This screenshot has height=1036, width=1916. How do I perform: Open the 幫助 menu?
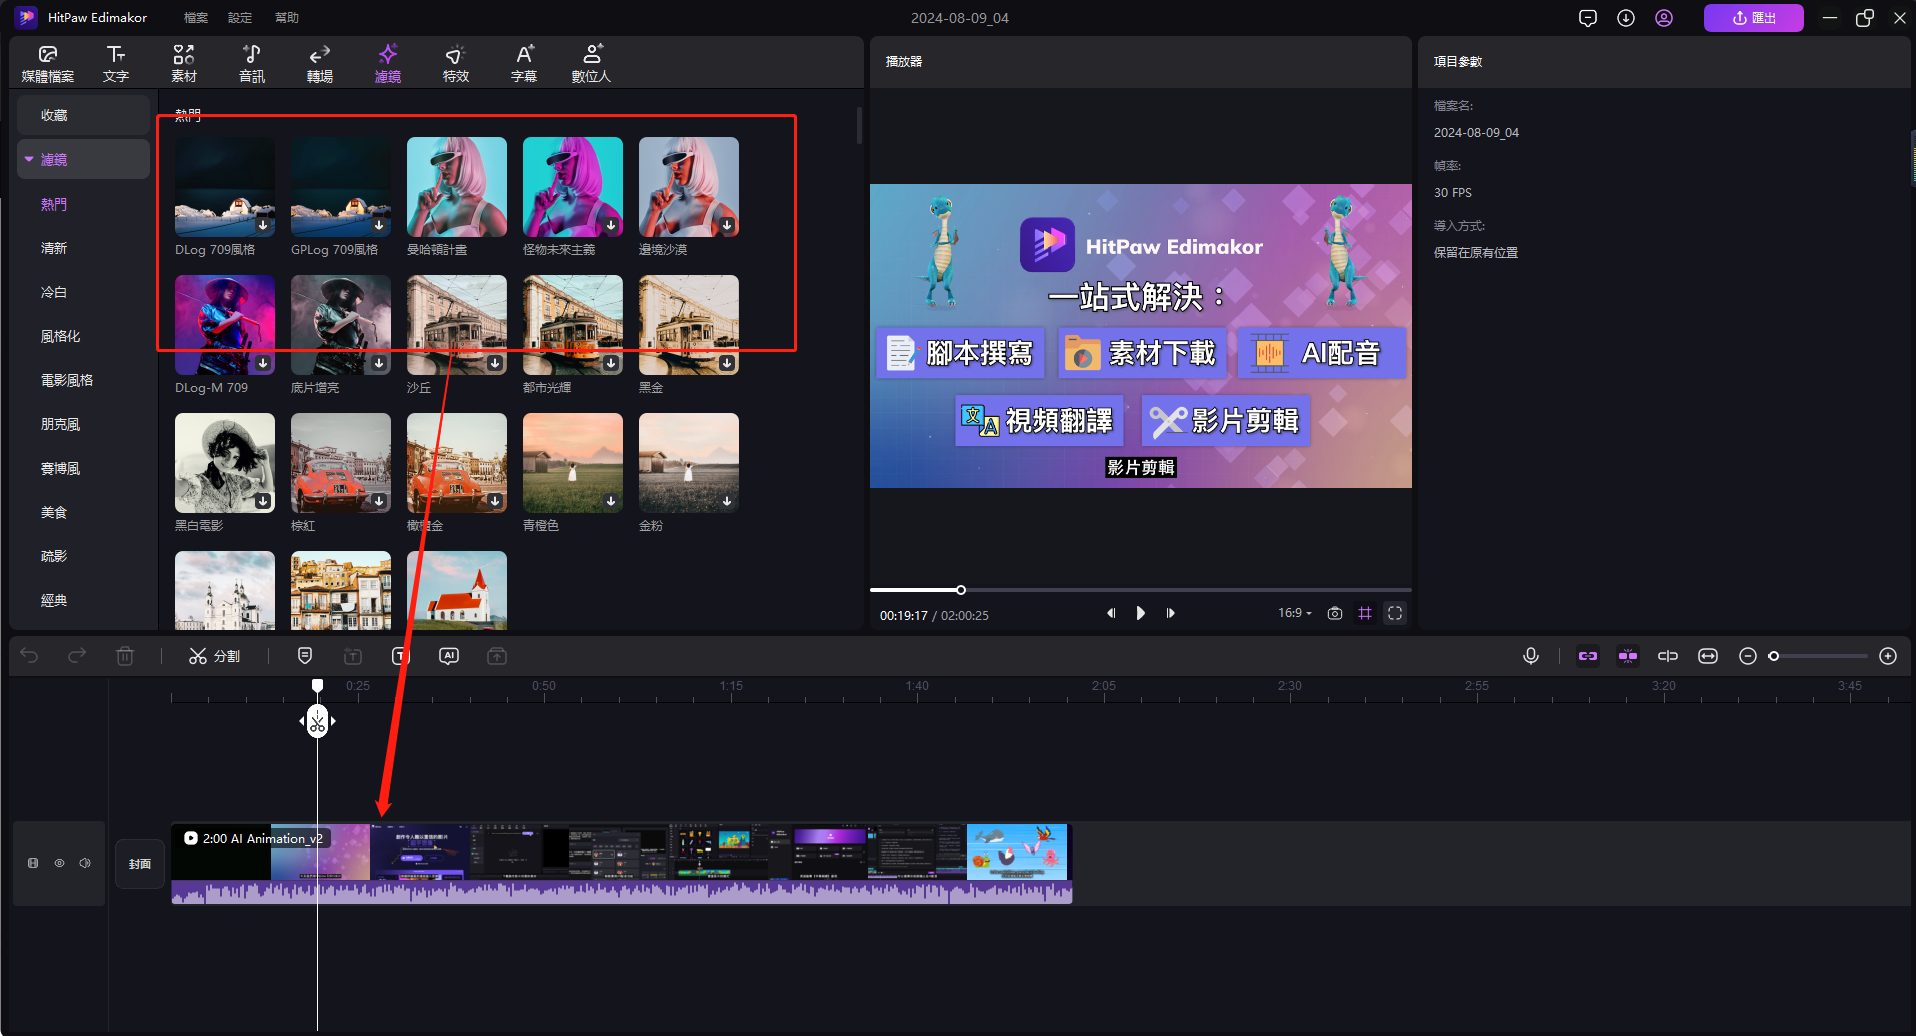287,18
